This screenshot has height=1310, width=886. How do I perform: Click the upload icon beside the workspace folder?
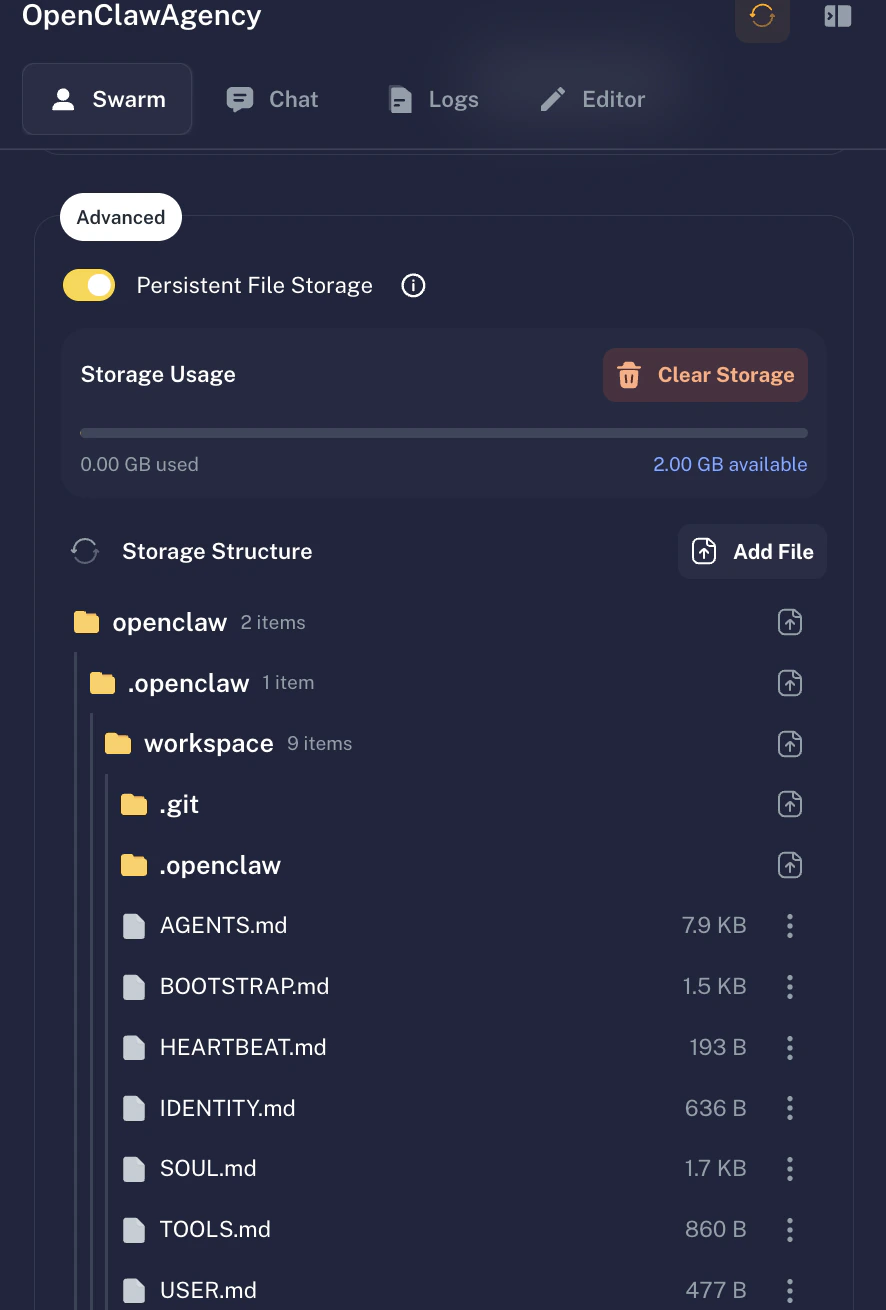click(x=789, y=743)
